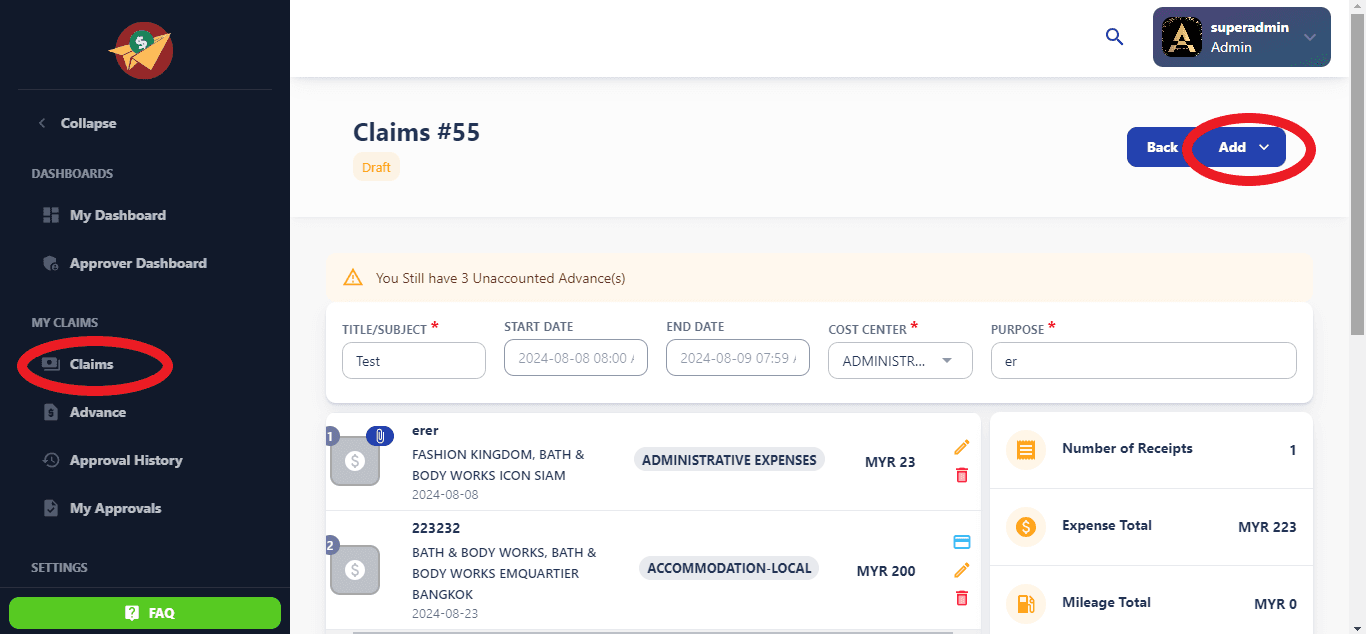
Task: Delete expense 223232 using trash icon
Action: (962, 598)
